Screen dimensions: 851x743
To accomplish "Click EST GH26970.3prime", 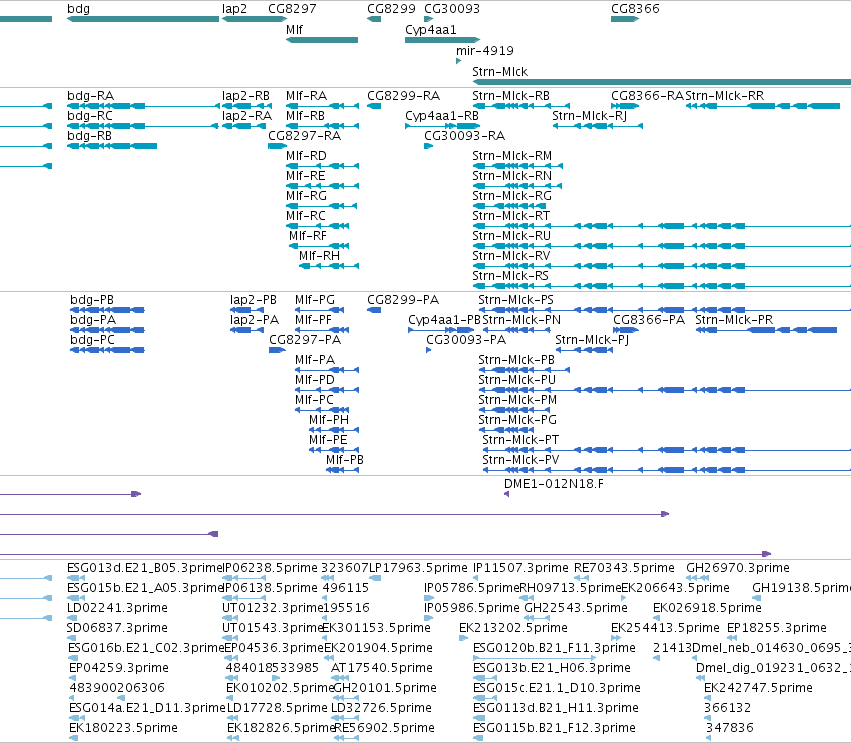I will [x=738, y=568].
